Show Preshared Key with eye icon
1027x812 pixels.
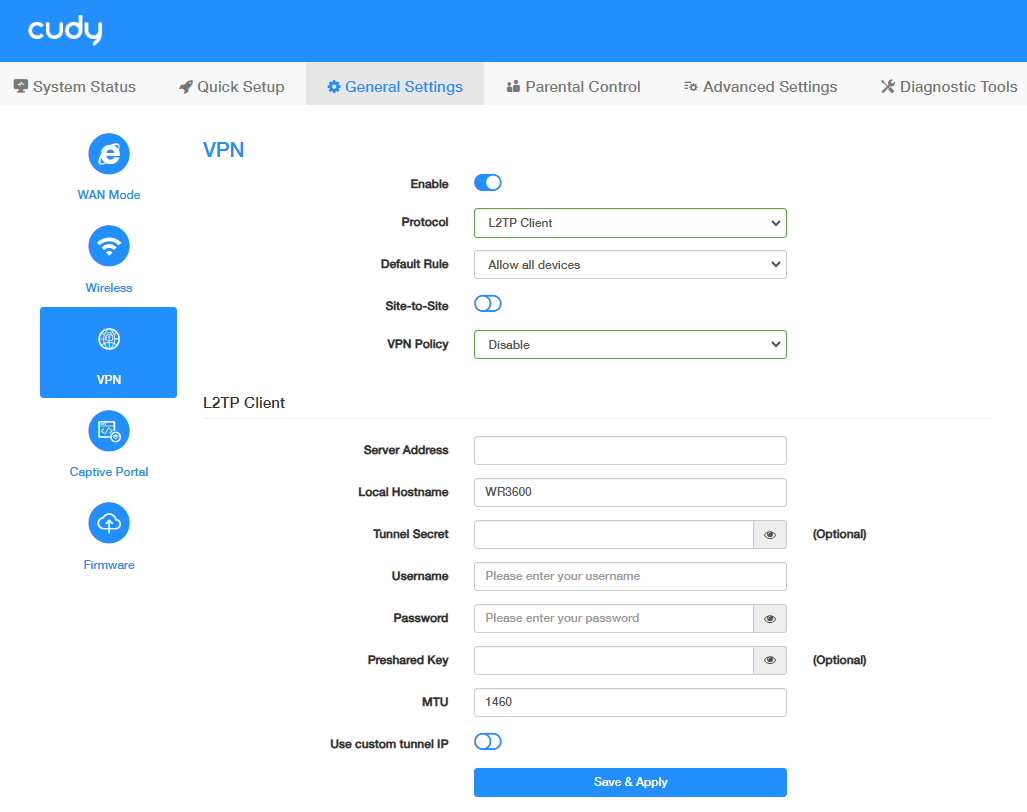coord(770,661)
